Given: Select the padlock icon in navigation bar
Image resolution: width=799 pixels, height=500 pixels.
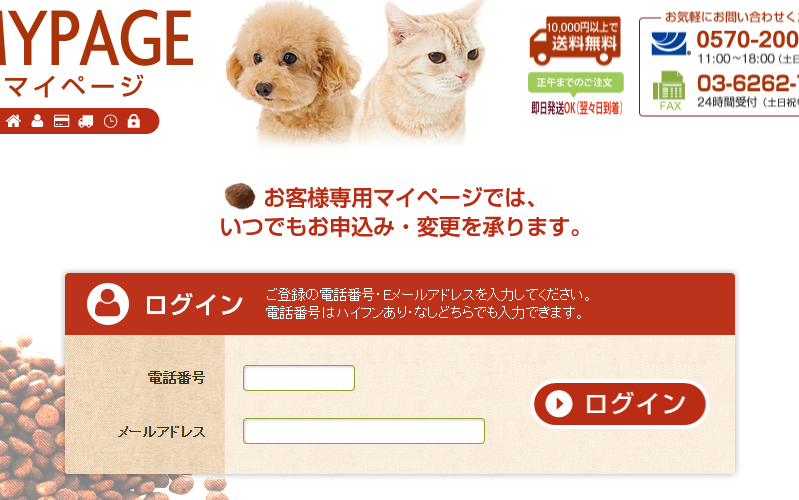Looking at the screenshot, I should click(x=134, y=121).
